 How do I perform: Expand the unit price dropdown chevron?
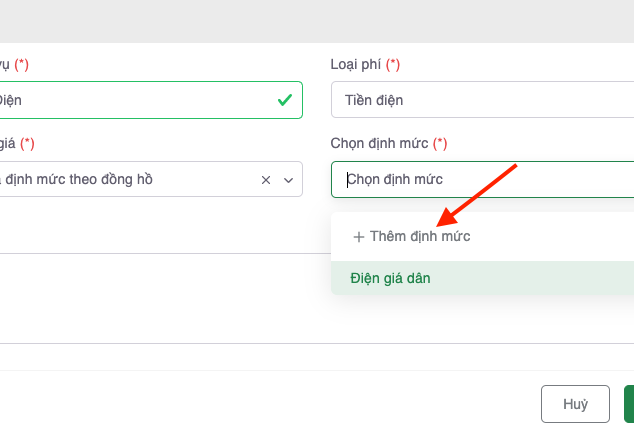pos(289,180)
